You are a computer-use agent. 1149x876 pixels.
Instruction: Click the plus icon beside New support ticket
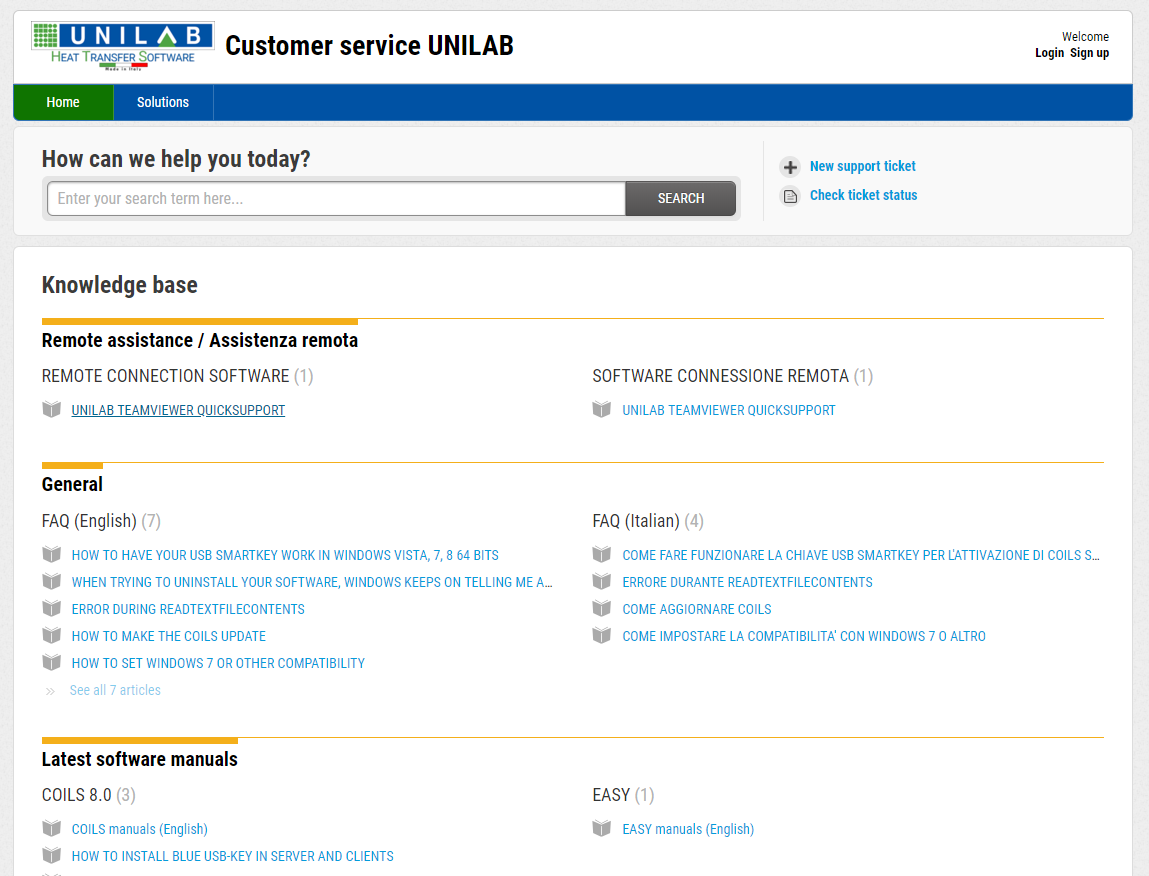pyautogui.click(x=790, y=167)
